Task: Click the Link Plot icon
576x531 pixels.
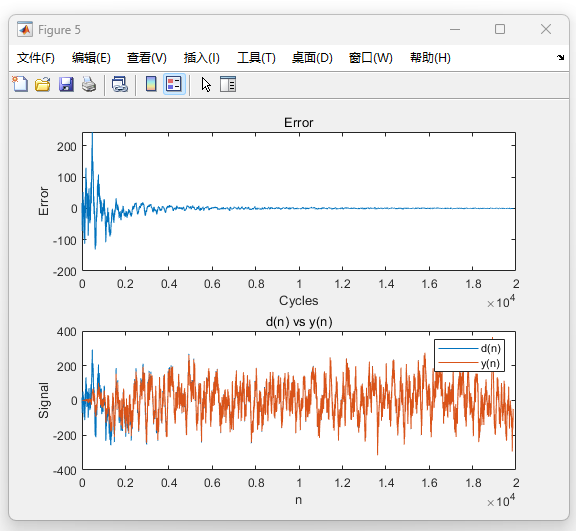Action: [x=120, y=84]
